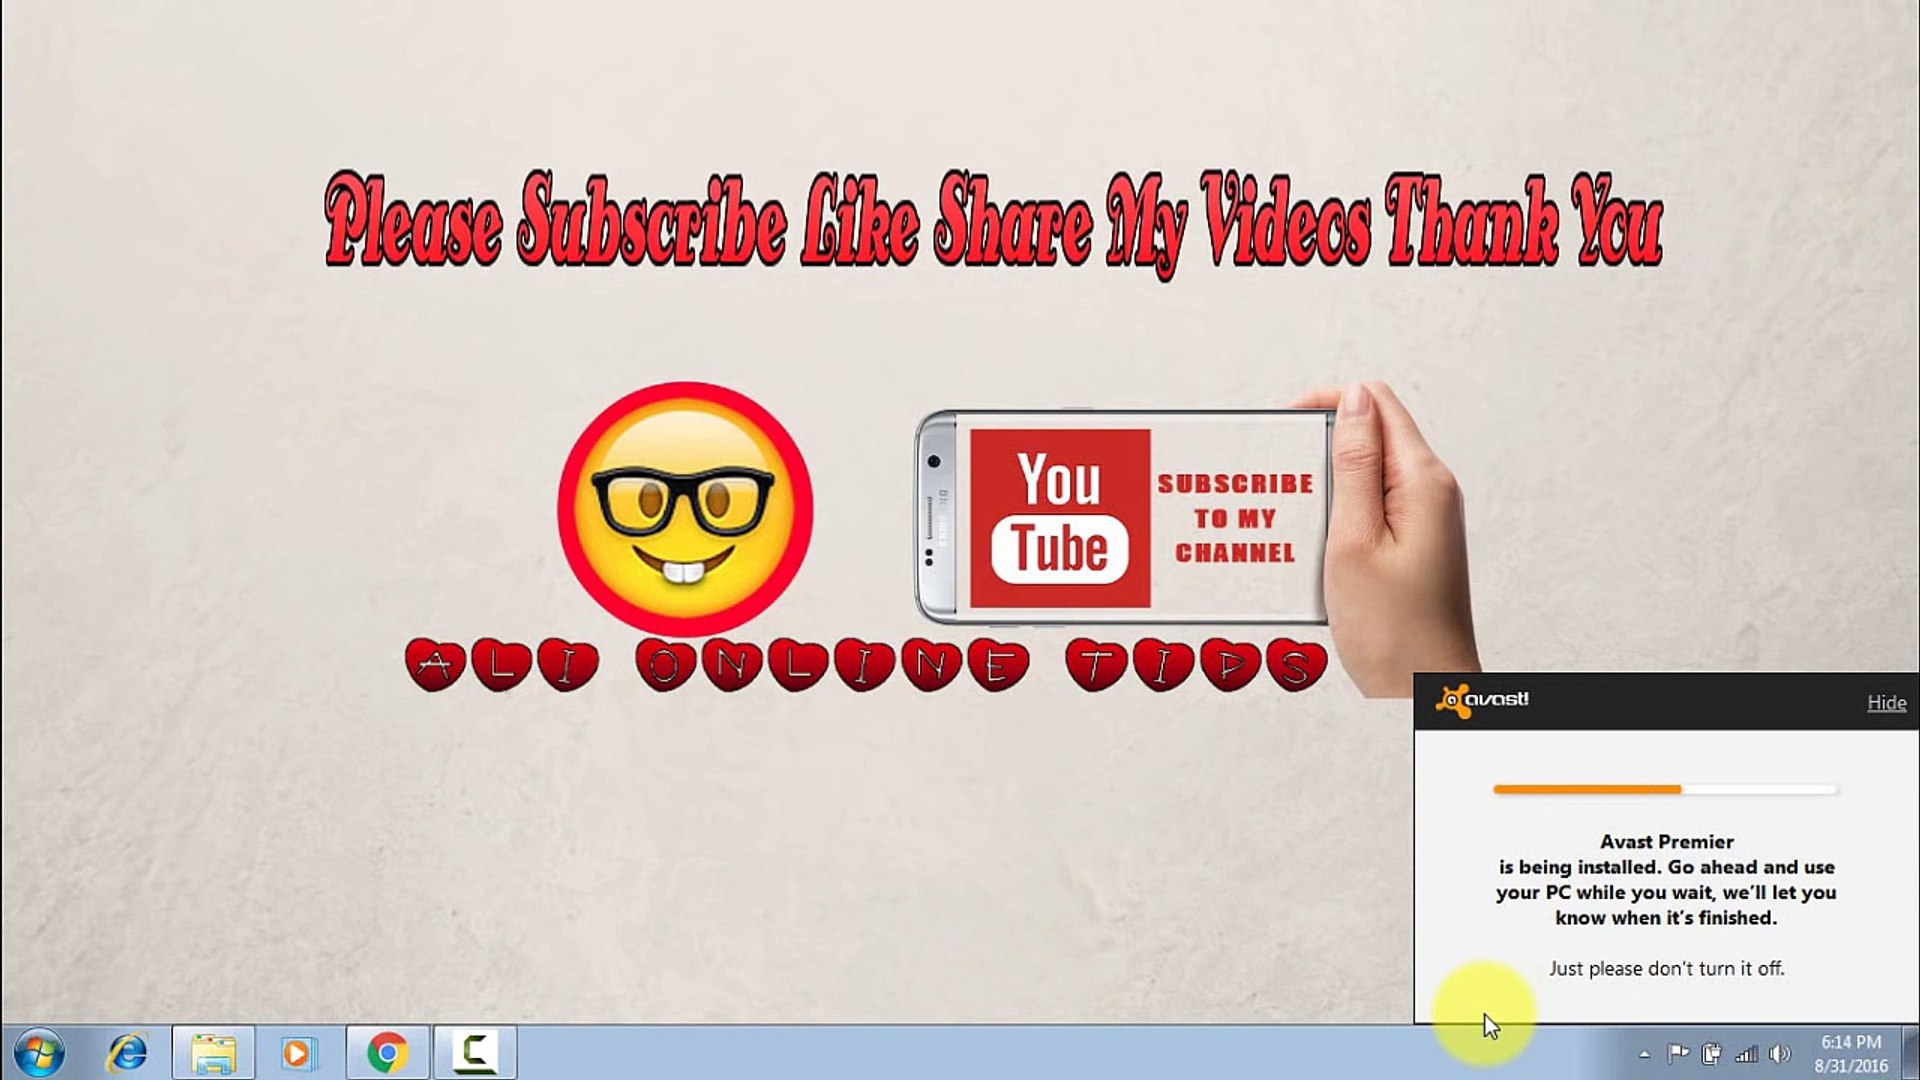The image size is (1920, 1080).
Task: Open the clock and date display
Action: tap(1851, 1054)
